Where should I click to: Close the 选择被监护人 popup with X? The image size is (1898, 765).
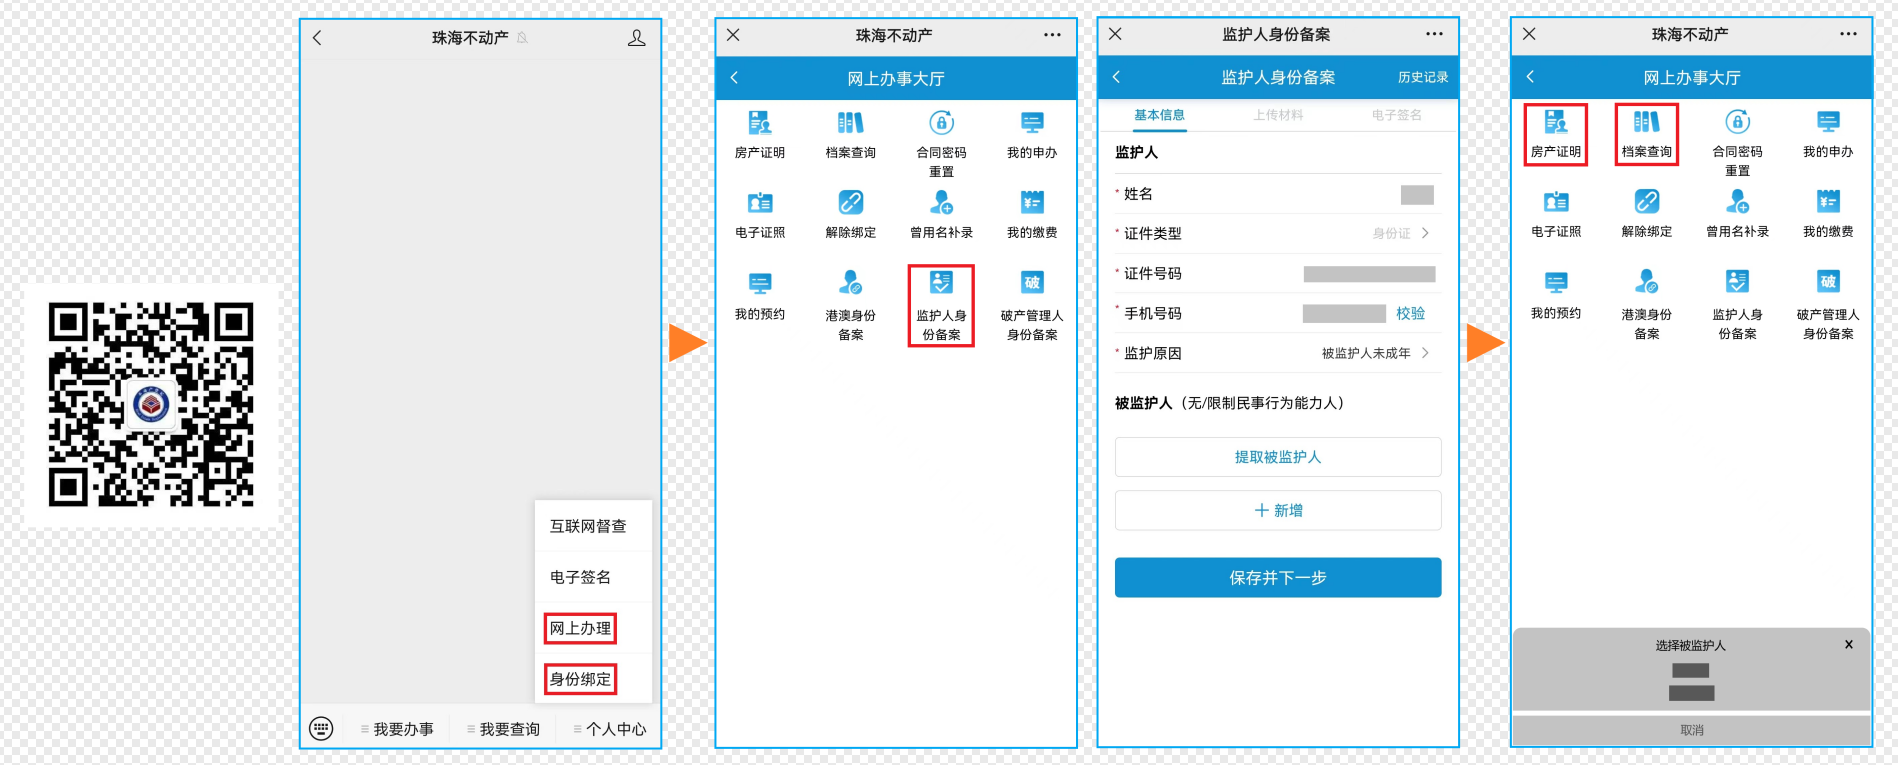pos(1848,645)
